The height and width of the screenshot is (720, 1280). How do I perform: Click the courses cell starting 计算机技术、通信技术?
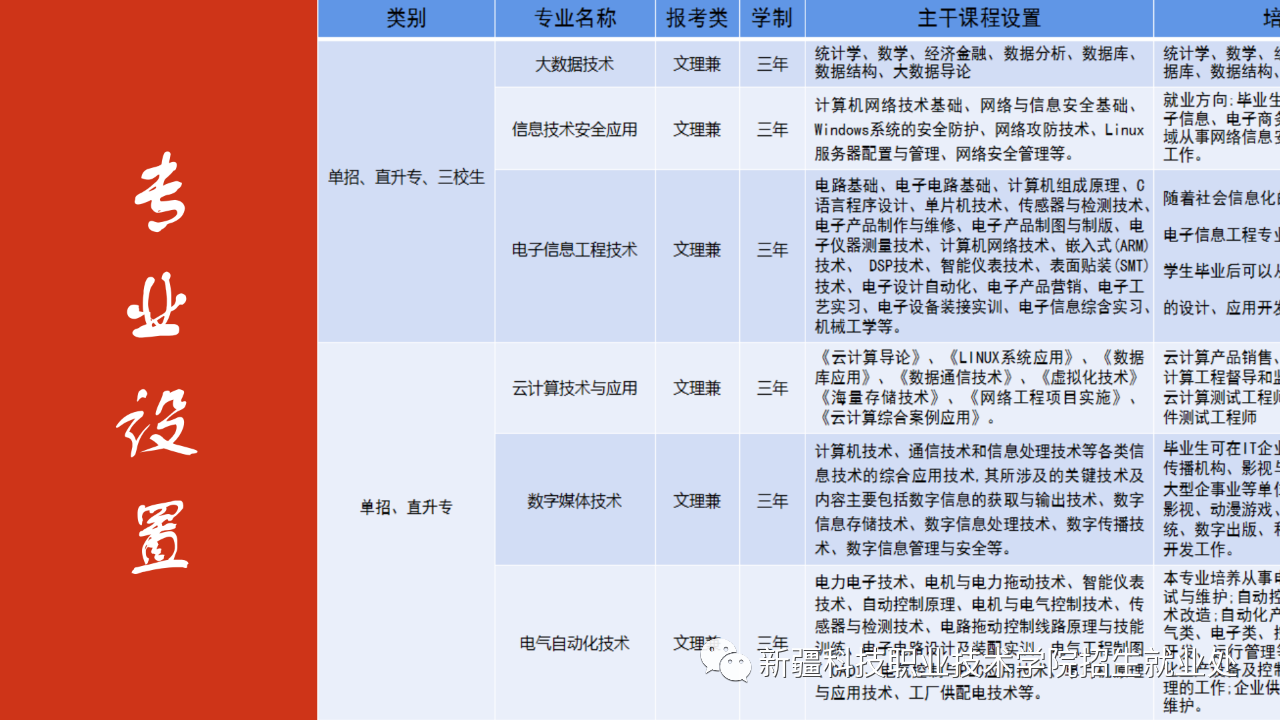(979, 500)
